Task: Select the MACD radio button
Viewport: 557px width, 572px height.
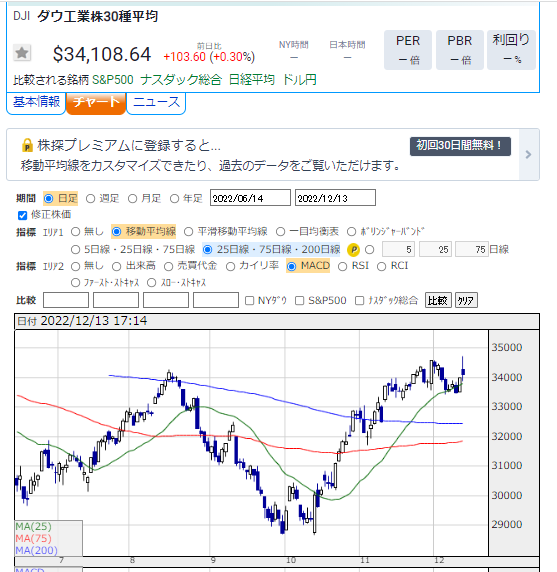Action: (x=291, y=267)
